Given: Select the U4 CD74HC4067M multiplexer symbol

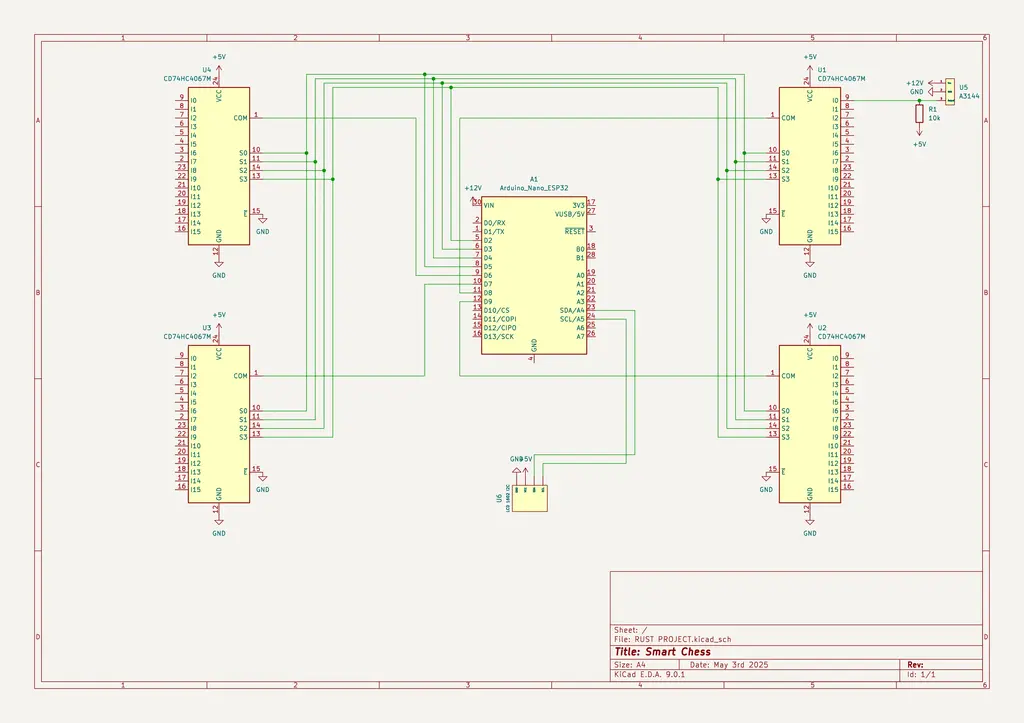Looking at the screenshot, I should 219,166.
